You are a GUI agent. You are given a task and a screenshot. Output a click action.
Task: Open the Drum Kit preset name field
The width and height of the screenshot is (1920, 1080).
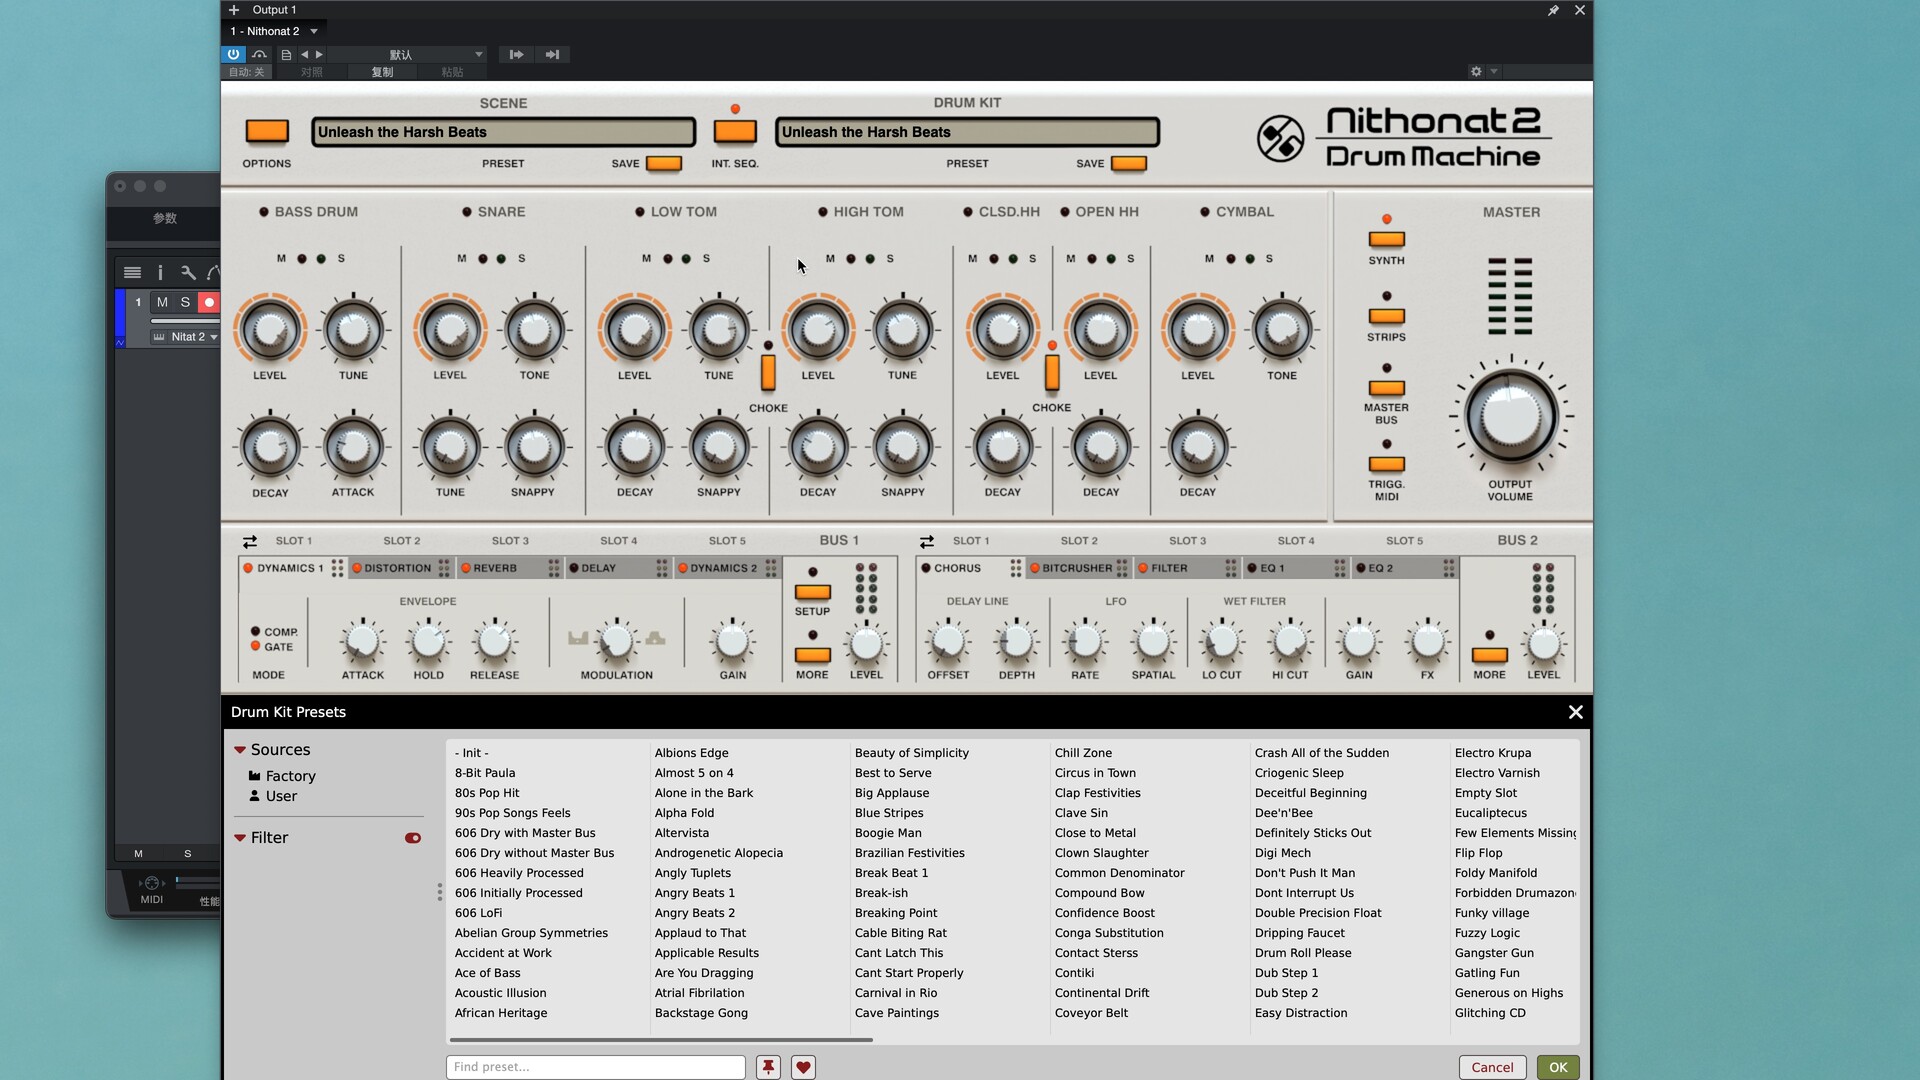967,132
